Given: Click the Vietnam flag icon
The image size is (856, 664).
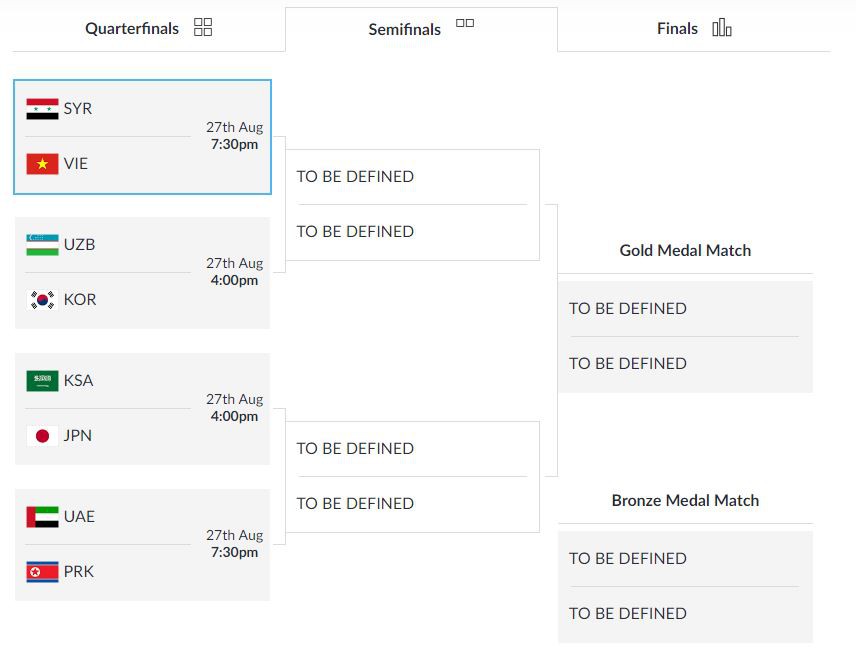Looking at the screenshot, I should click(42, 164).
